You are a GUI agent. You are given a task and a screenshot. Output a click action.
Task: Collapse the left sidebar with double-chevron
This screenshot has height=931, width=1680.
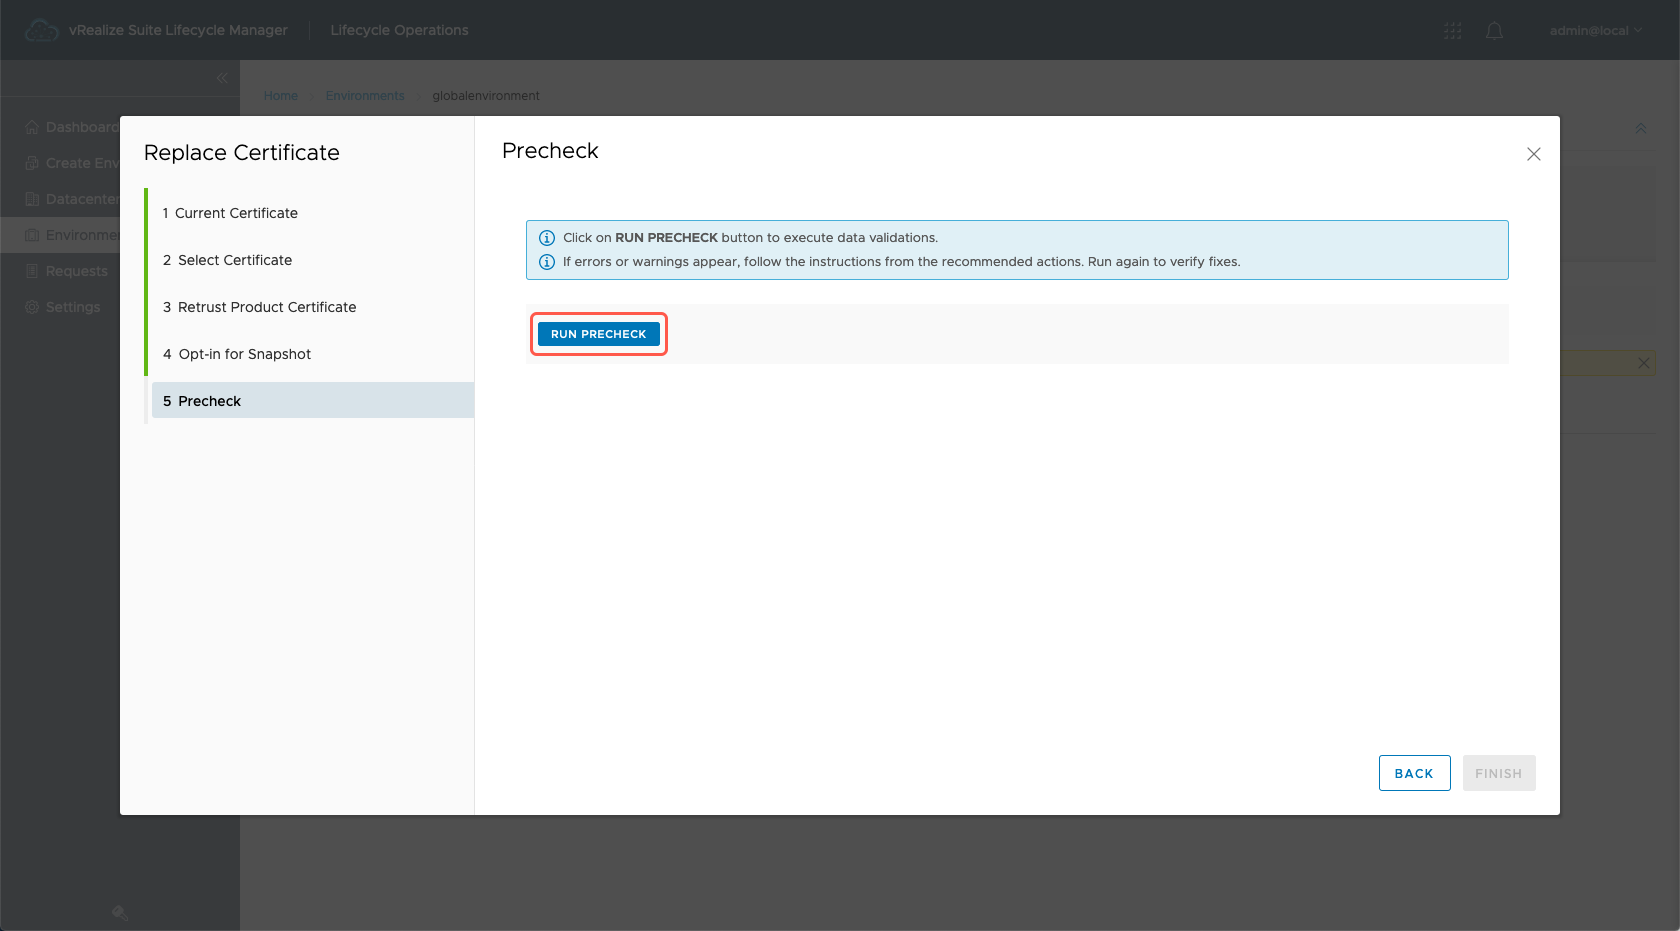pyautogui.click(x=222, y=78)
